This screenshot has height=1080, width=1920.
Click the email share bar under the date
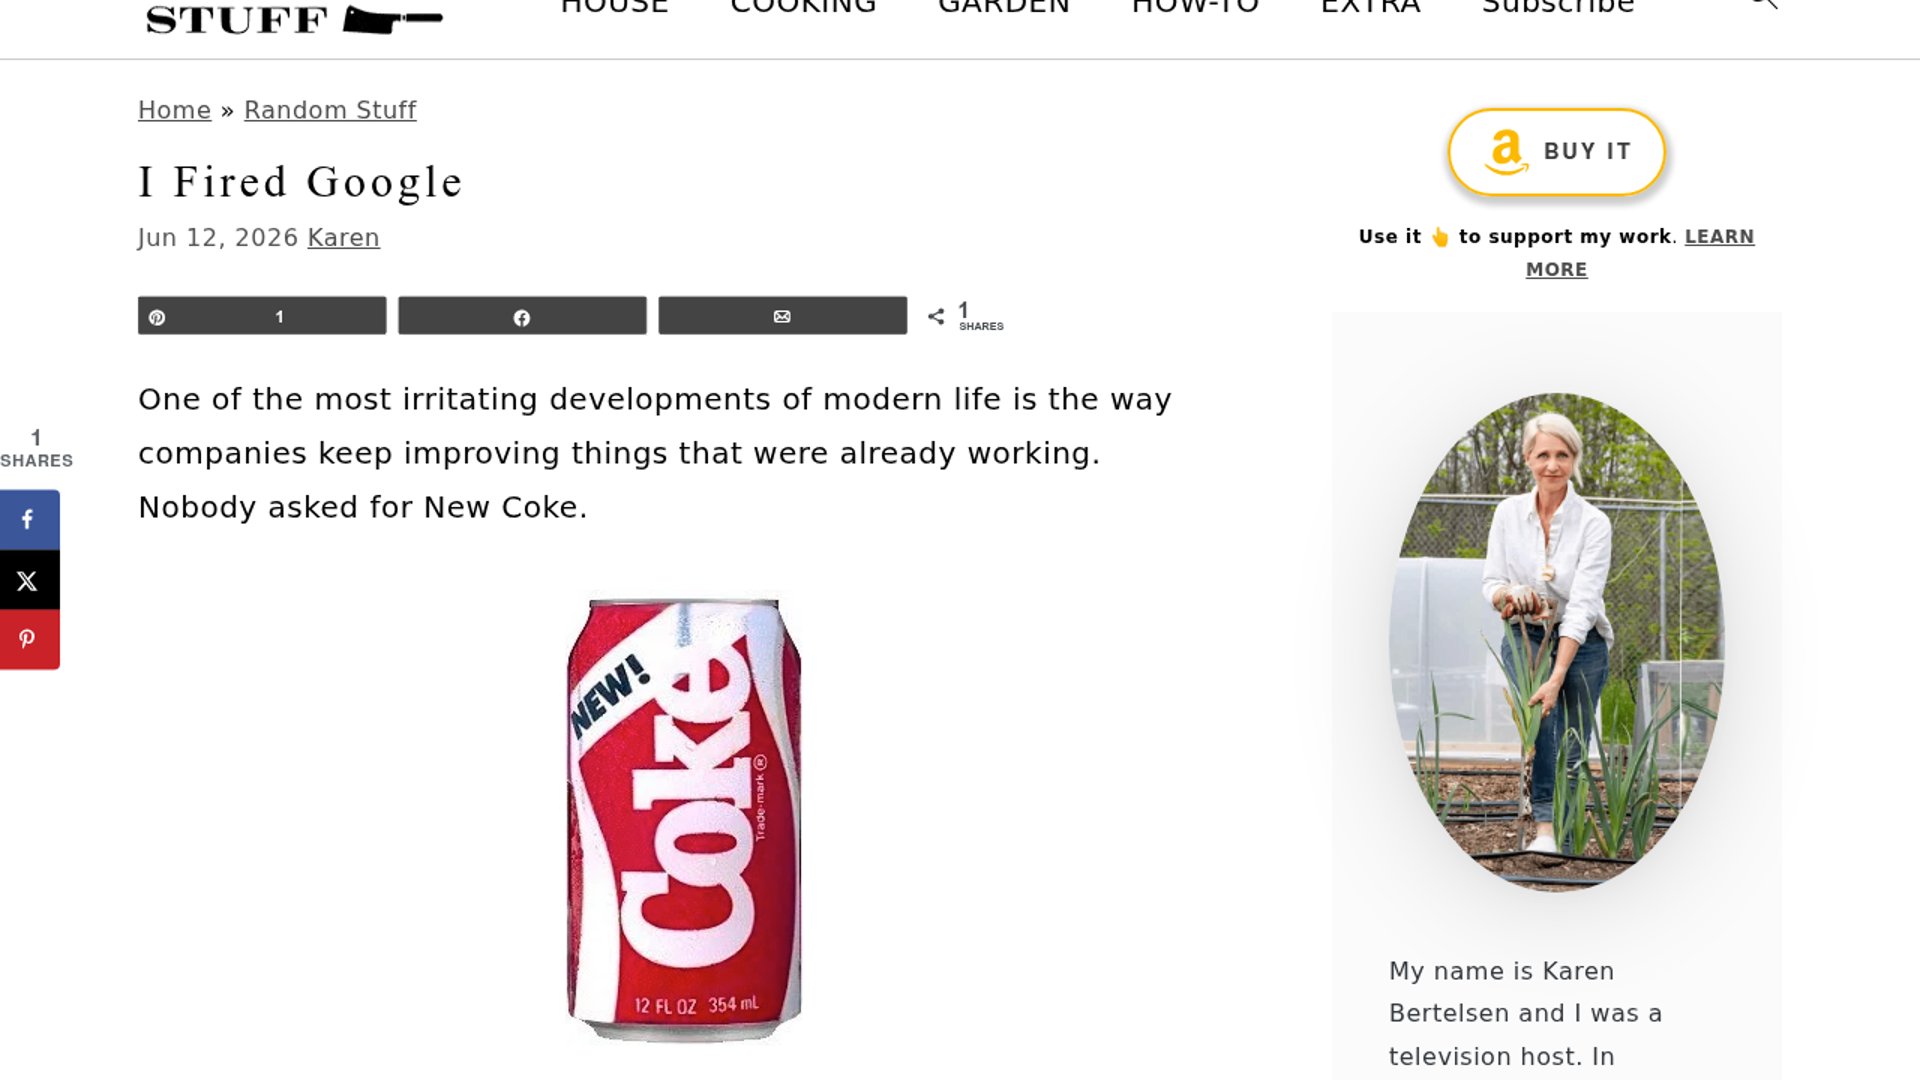pos(782,316)
